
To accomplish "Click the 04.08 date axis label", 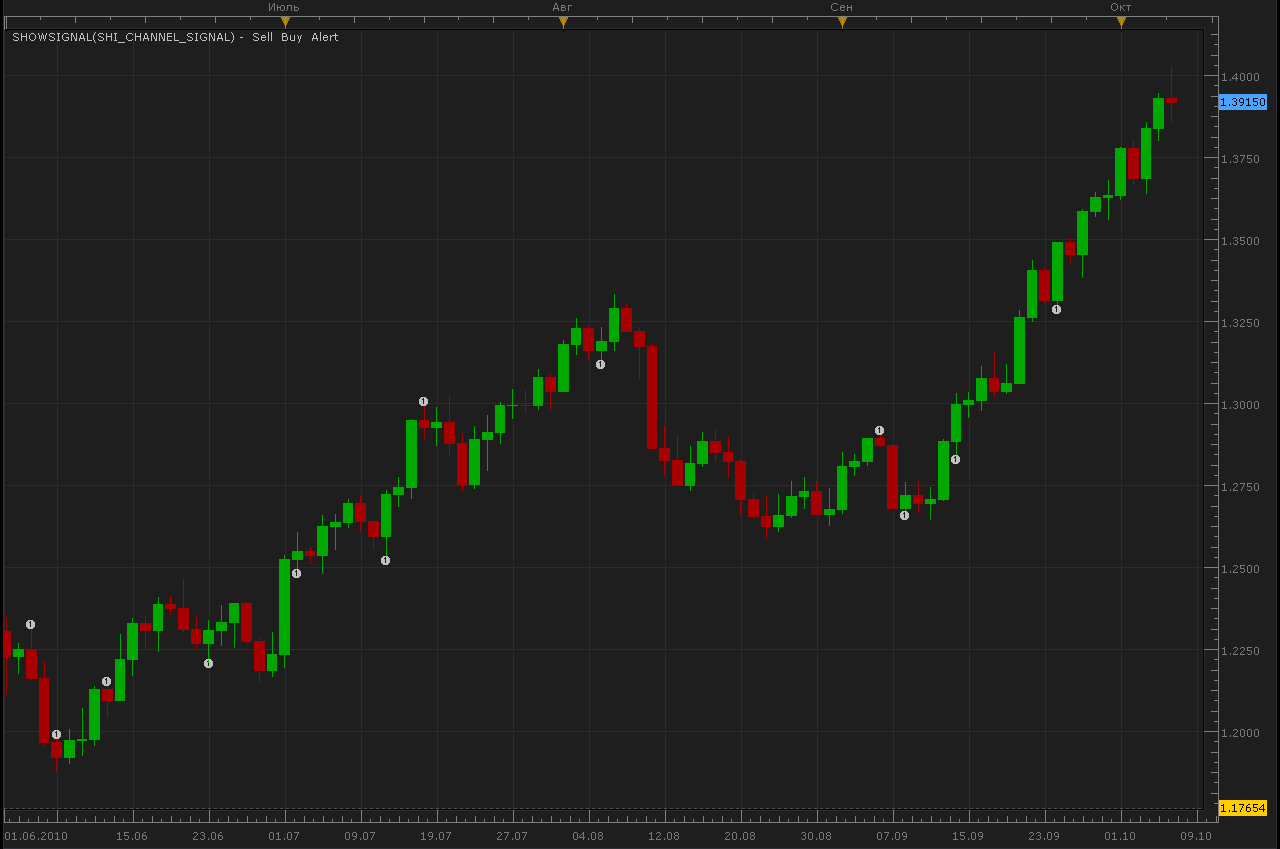I will click(588, 836).
